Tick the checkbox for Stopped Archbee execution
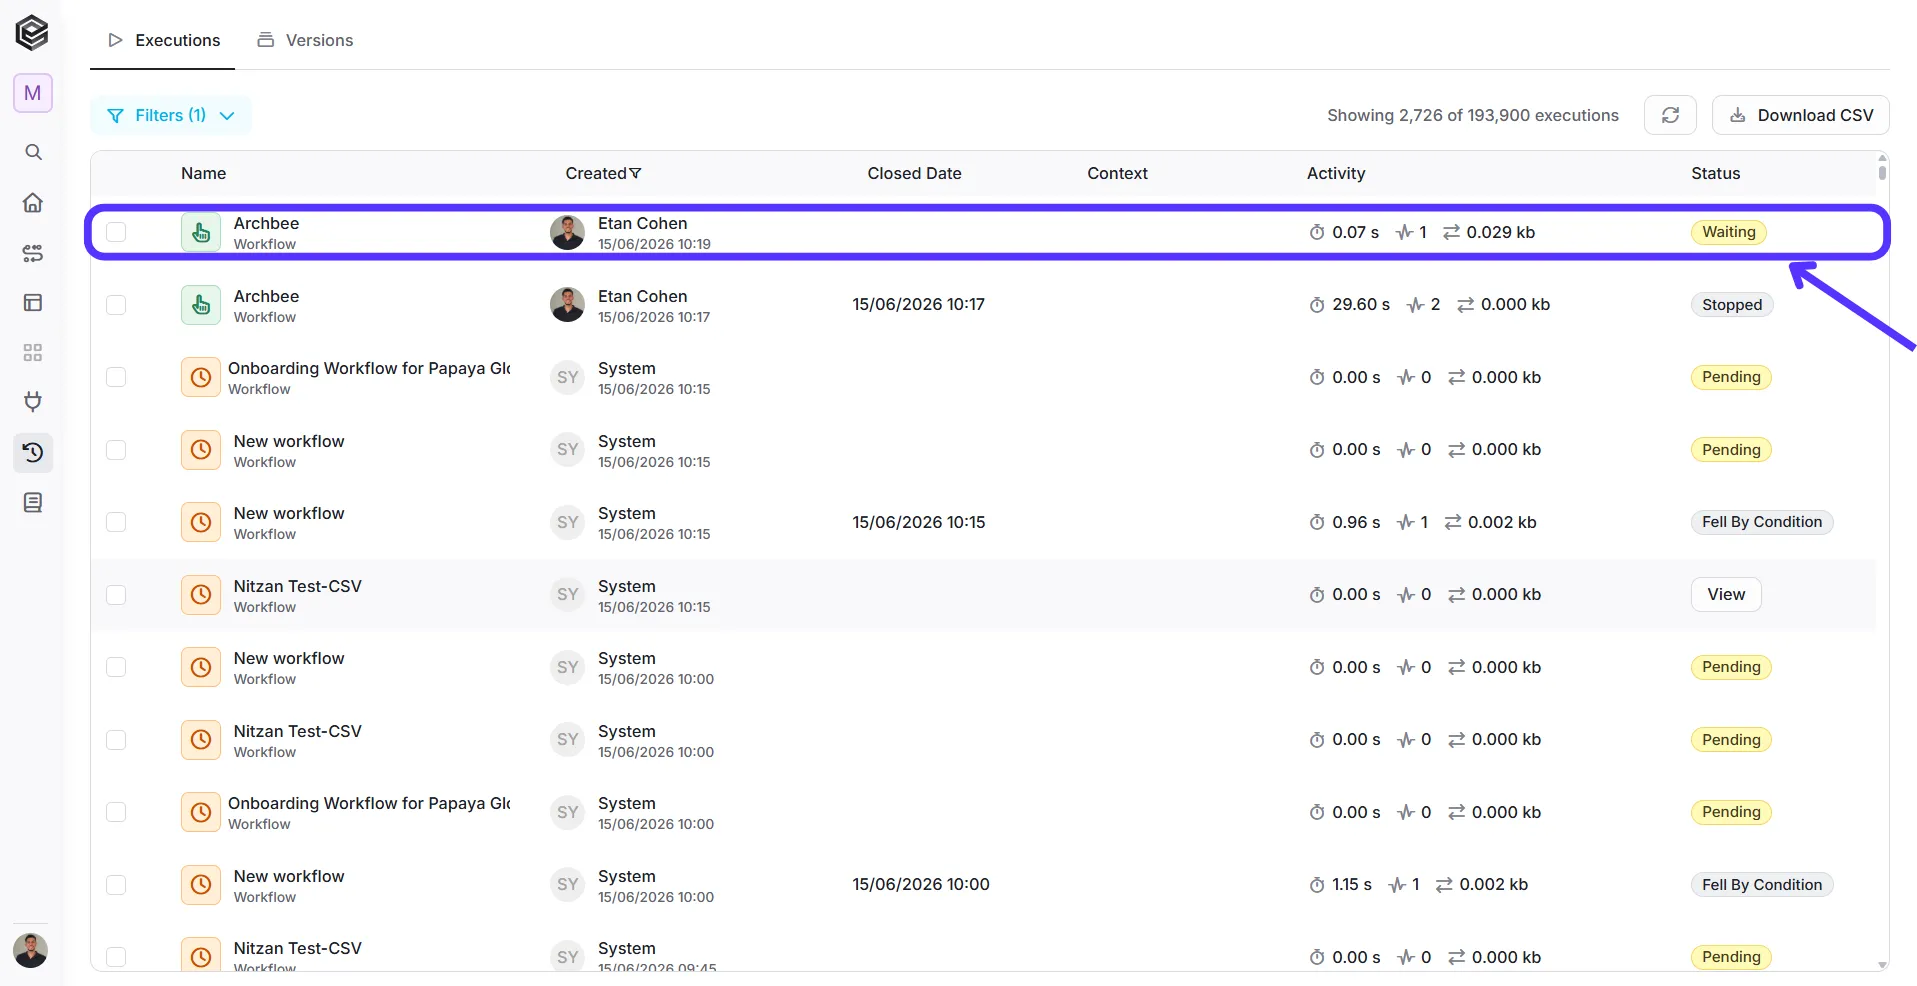This screenshot has width=1917, height=986. (x=116, y=305)
